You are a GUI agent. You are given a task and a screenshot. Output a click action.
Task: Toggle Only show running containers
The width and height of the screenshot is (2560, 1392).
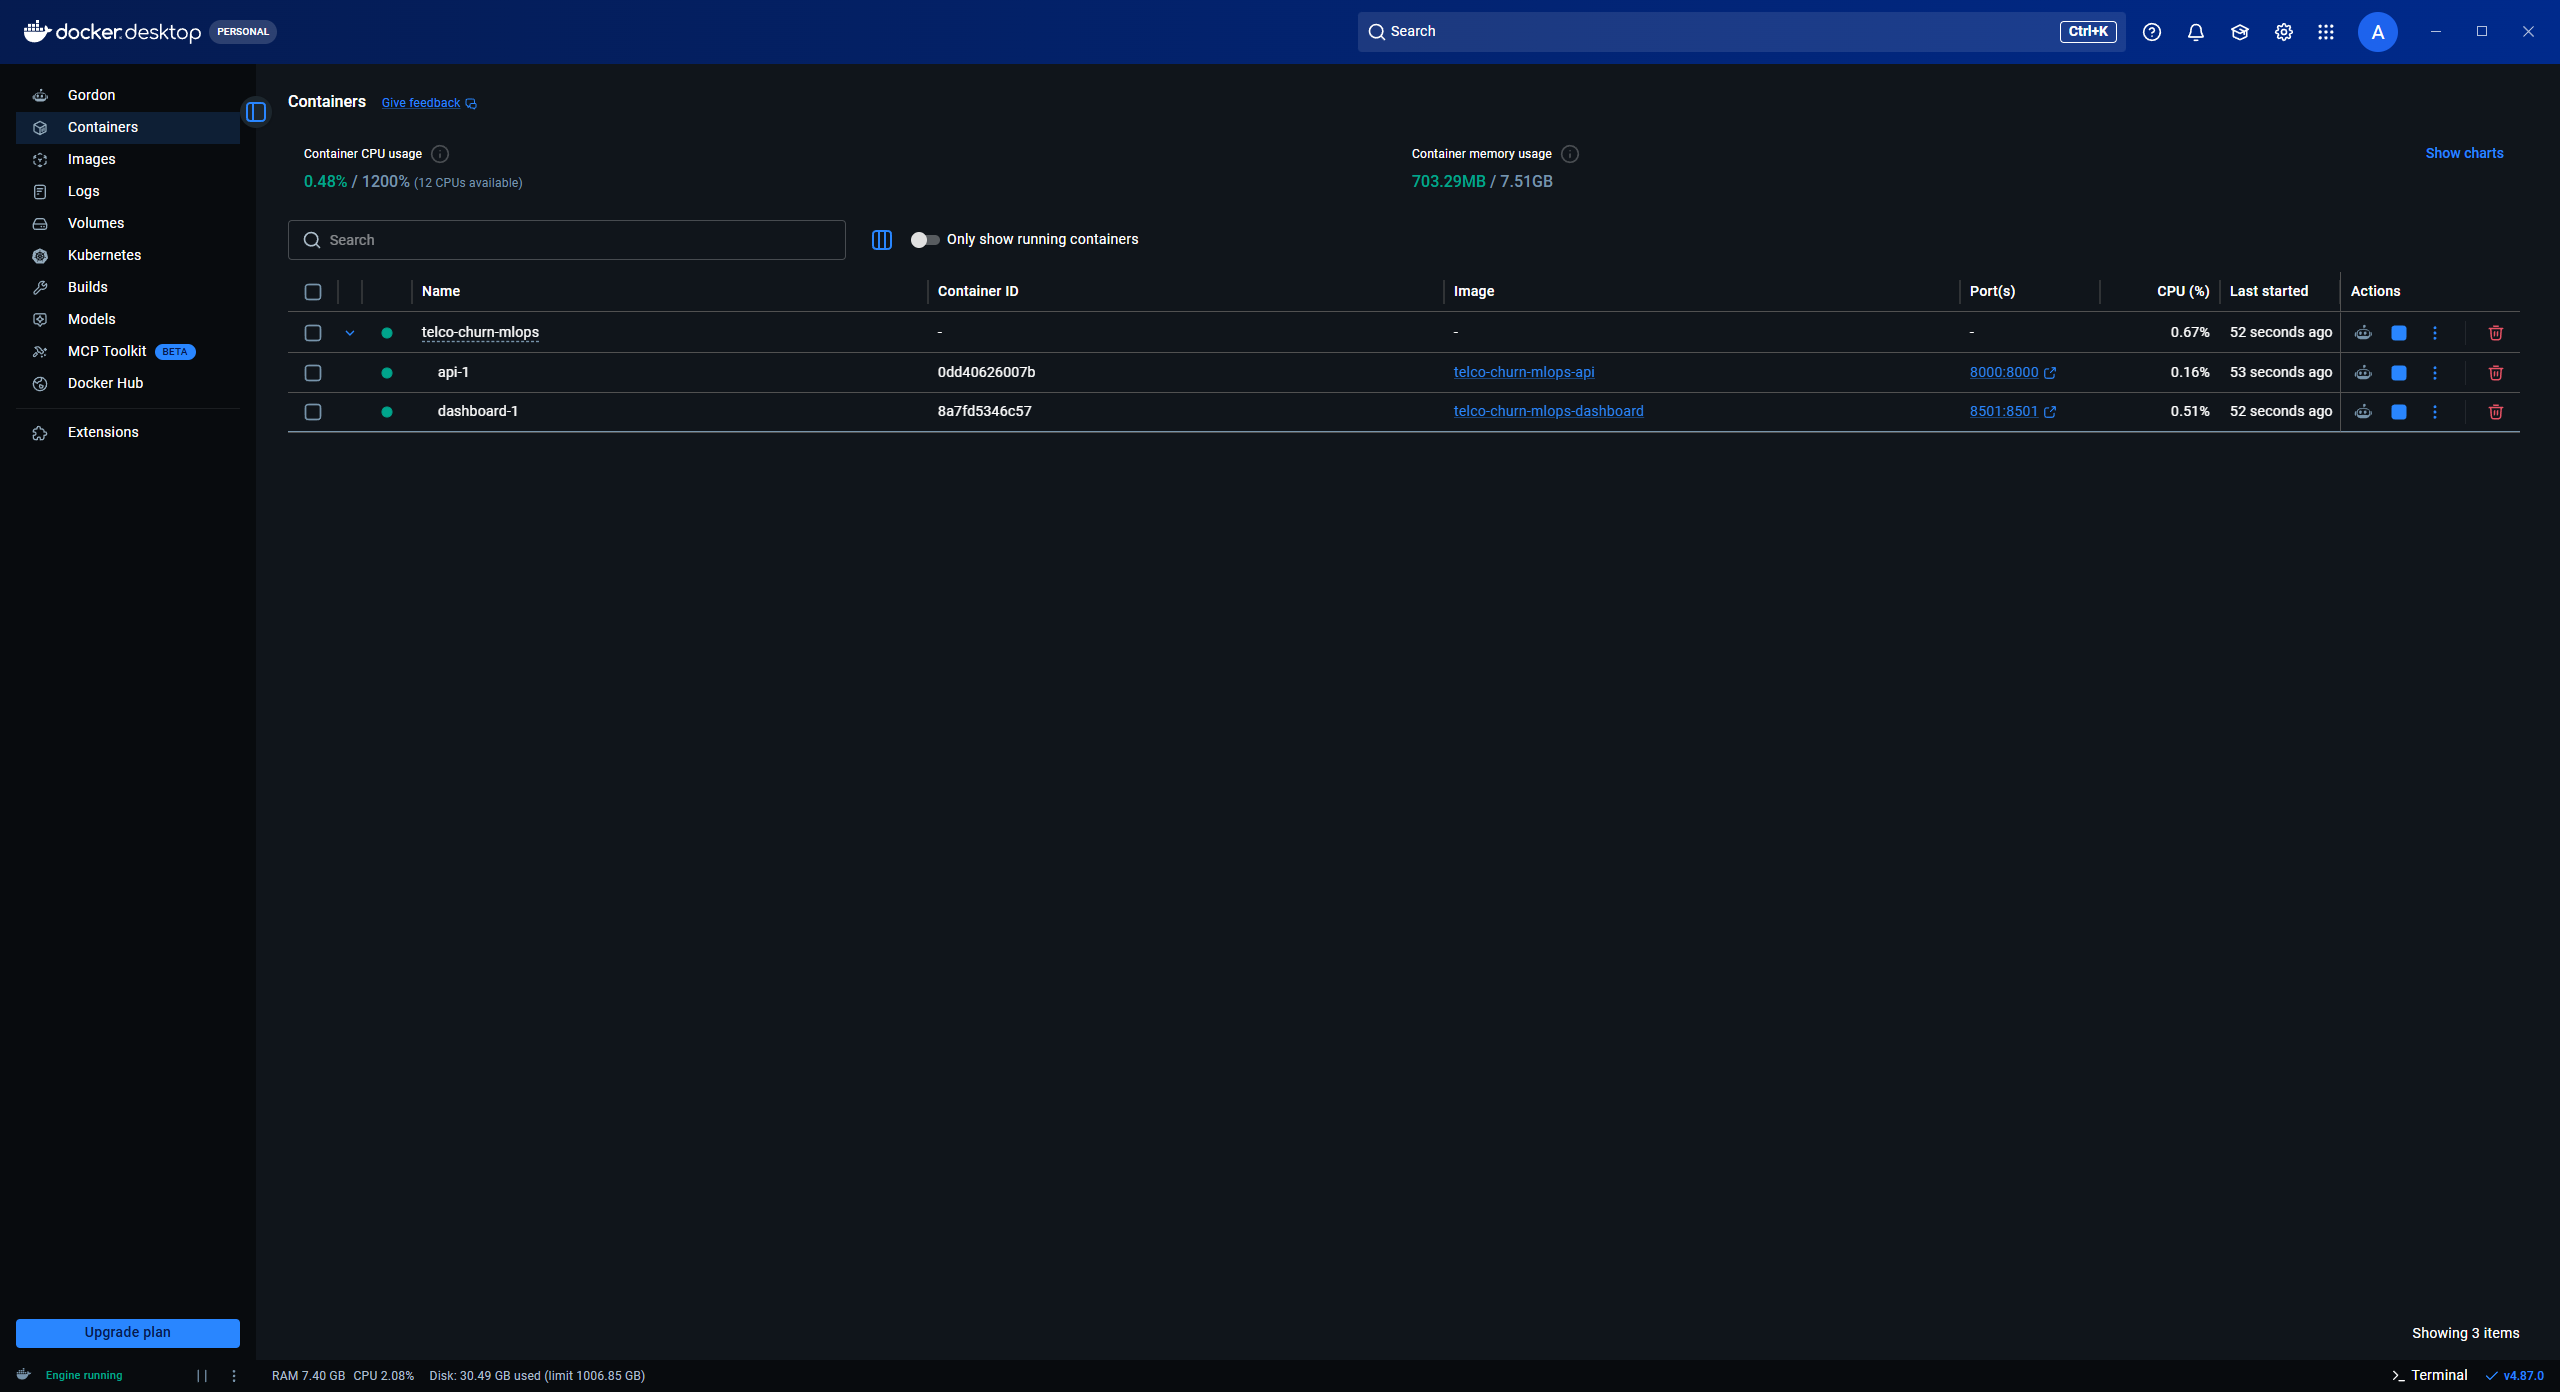tap(925, 240)
